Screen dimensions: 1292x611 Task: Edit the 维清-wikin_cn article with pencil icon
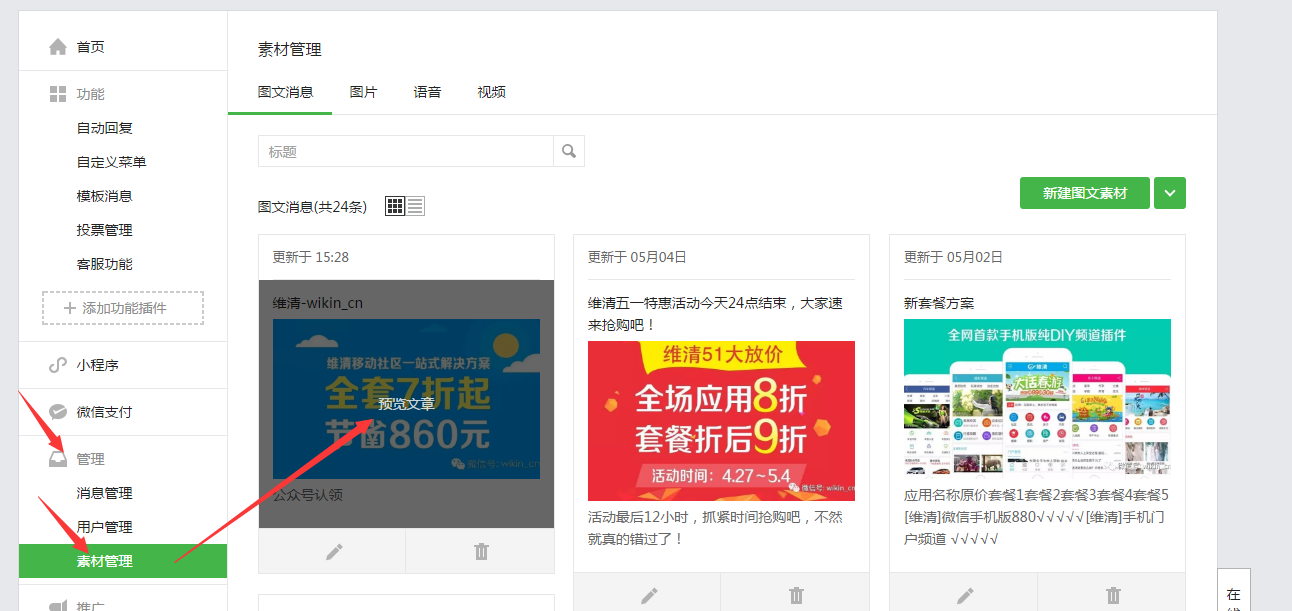333,551
